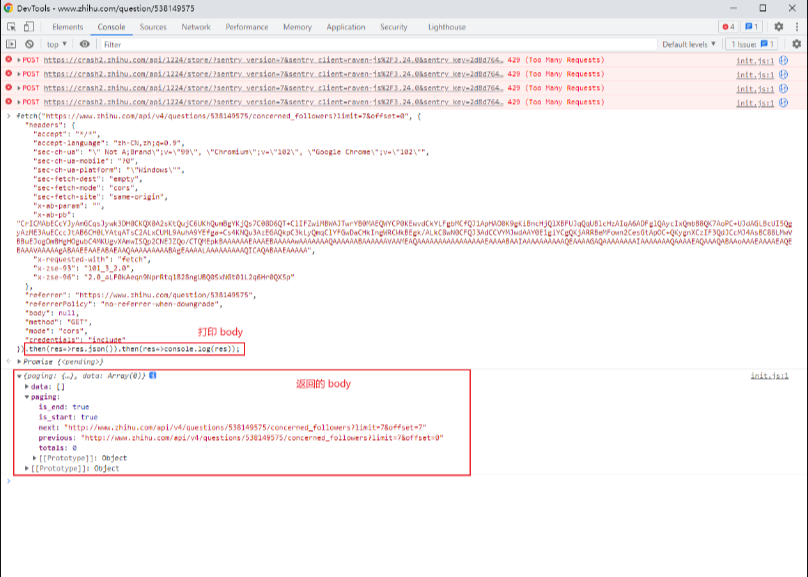Switch to the Performance tab
The image size is (808, 577).
click(247, 27)
